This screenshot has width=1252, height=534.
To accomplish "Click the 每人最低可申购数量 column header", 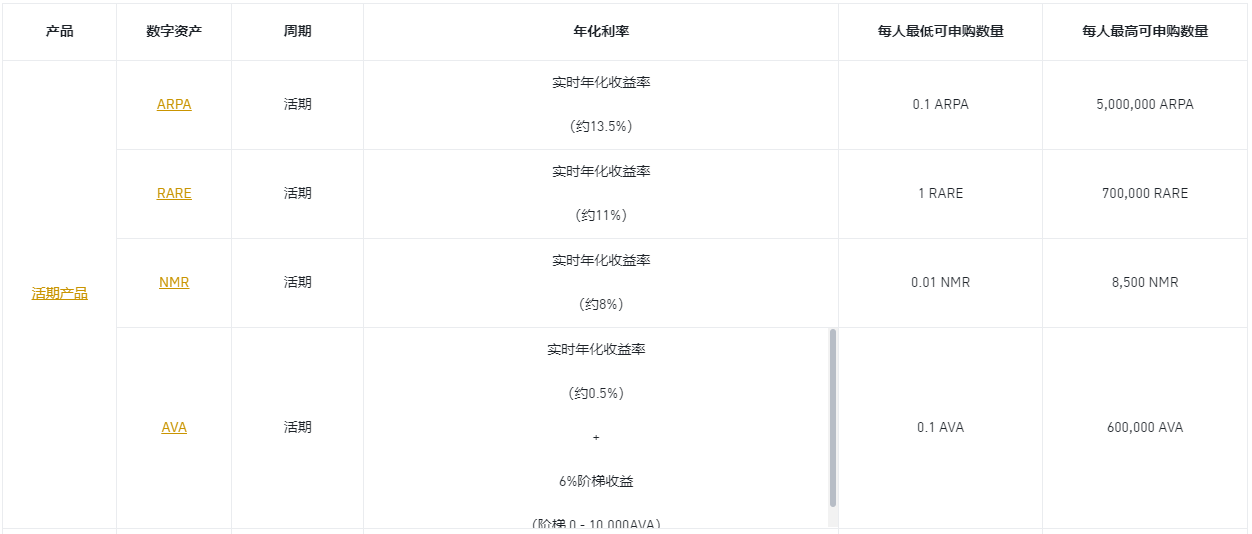I will (940, 31).
